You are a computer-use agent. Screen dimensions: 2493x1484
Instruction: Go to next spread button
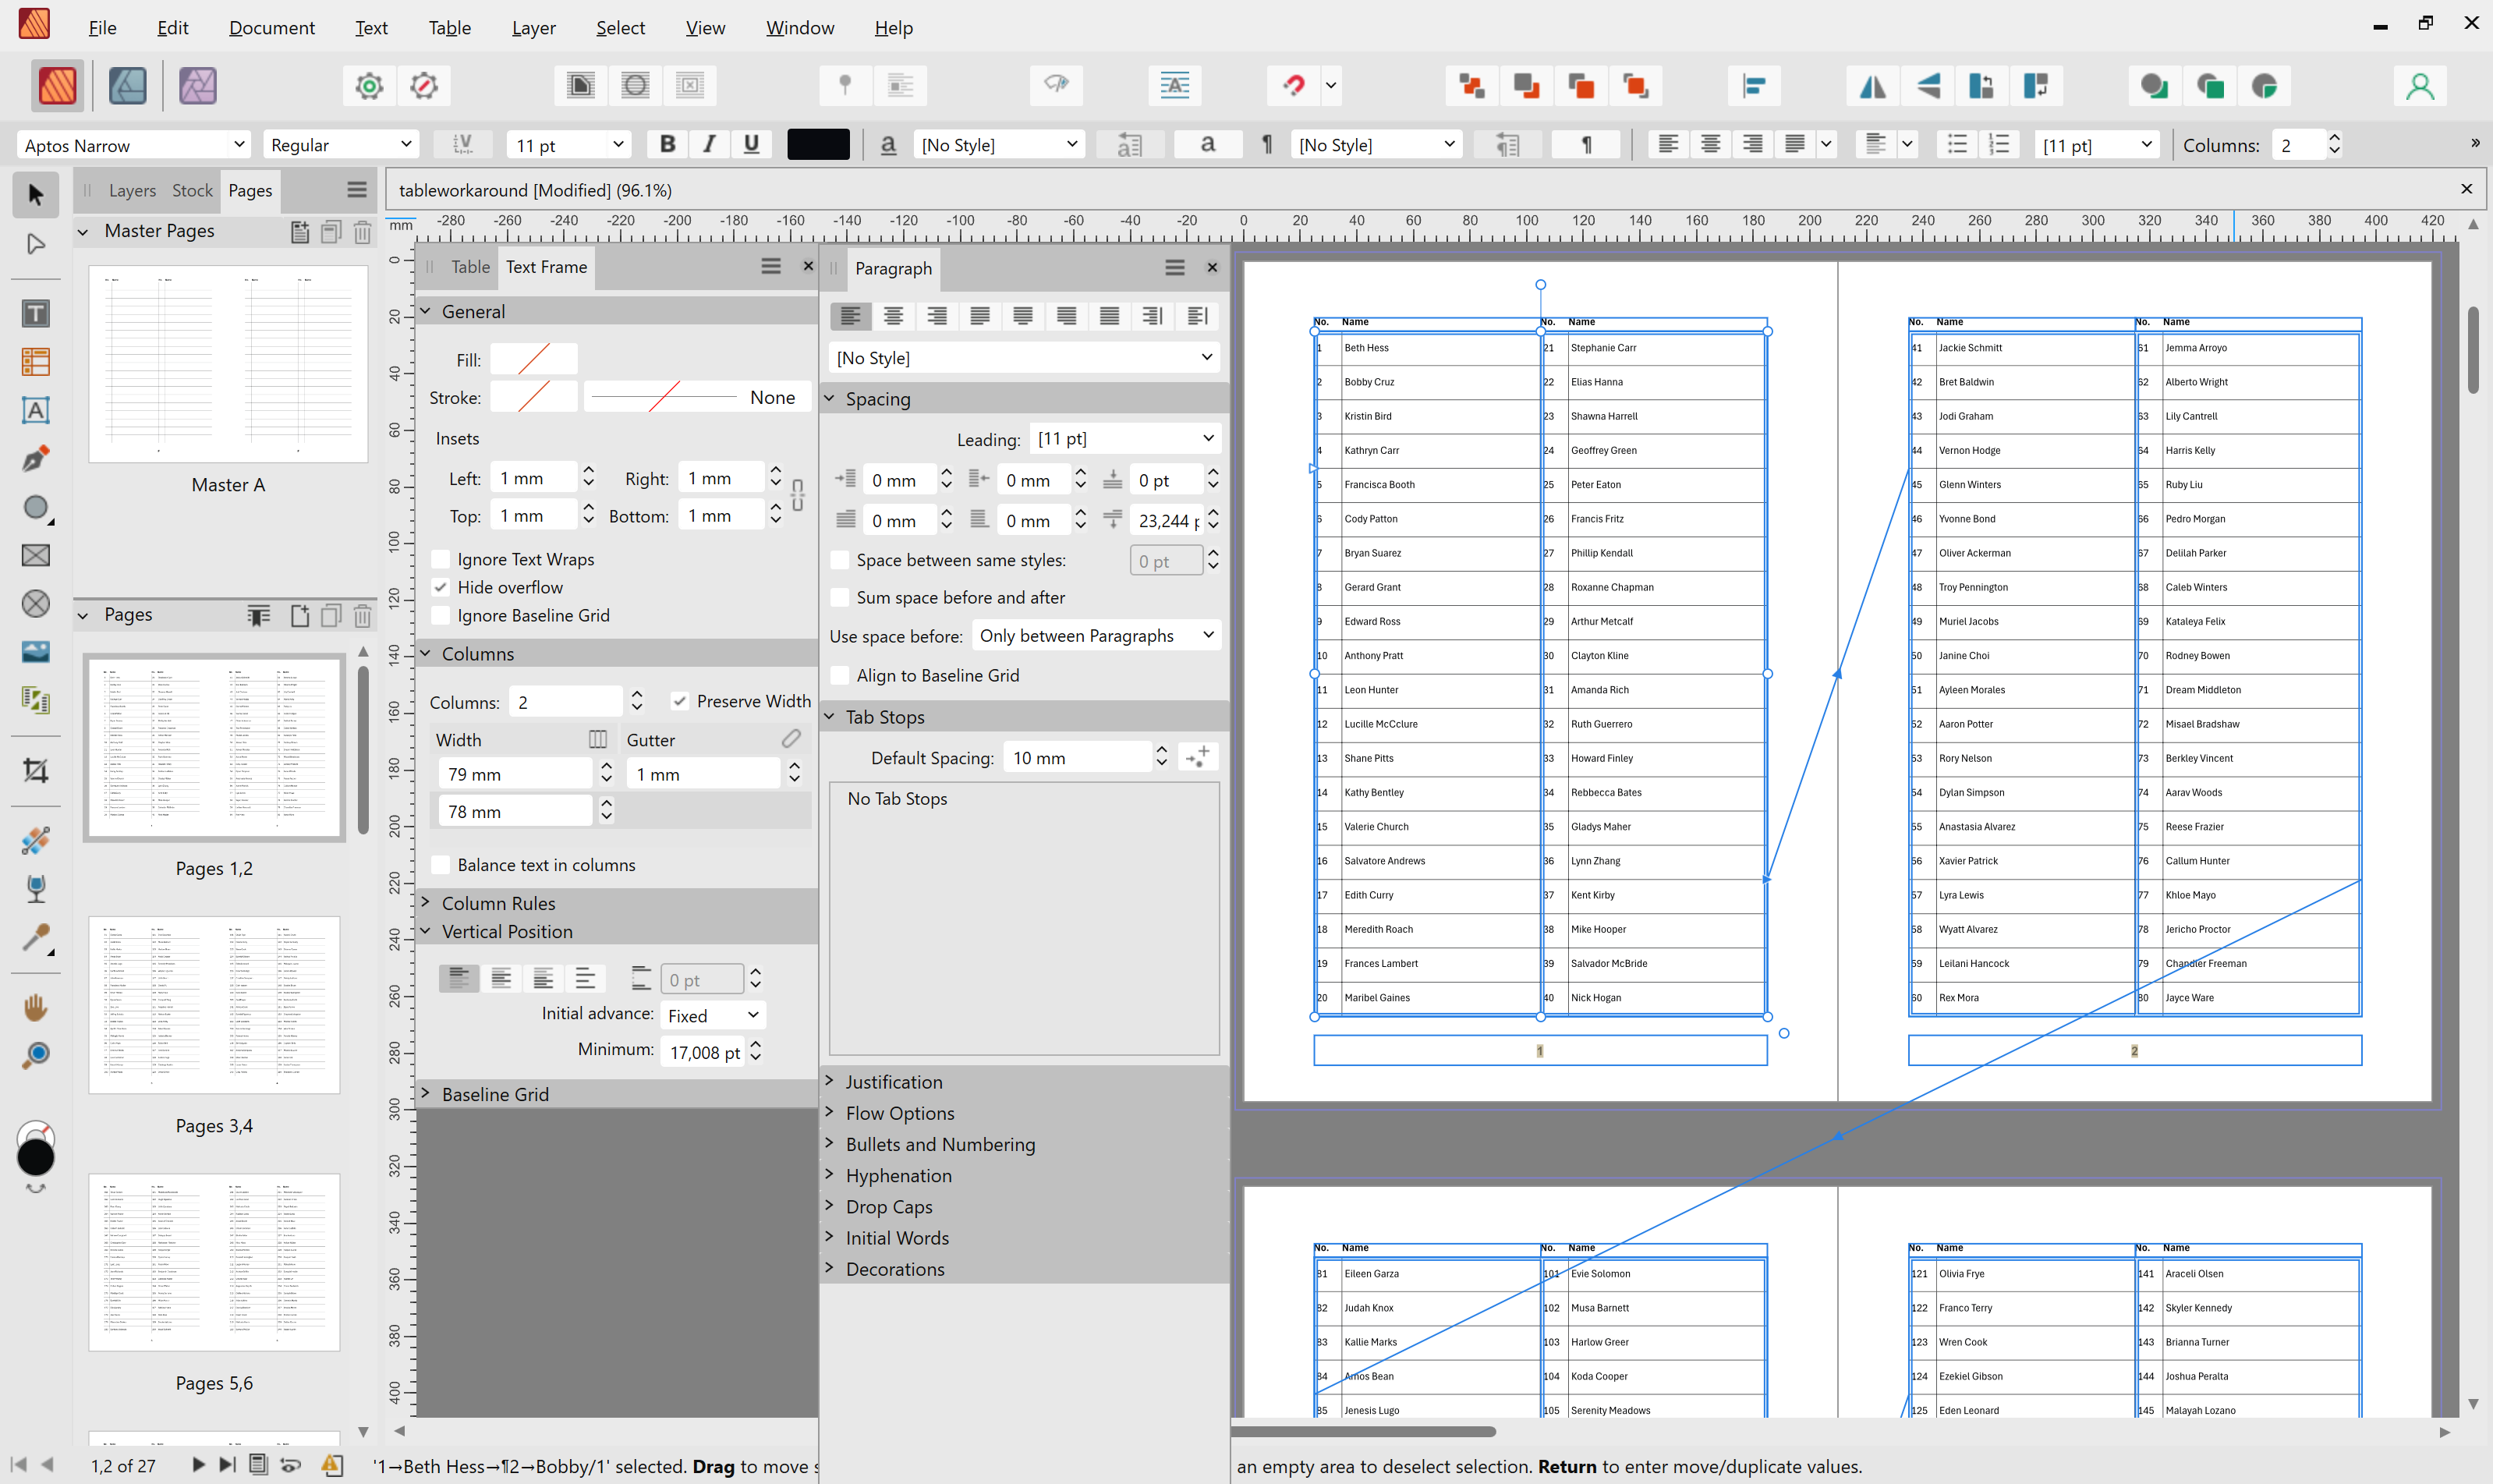(x=198, y=1465)
